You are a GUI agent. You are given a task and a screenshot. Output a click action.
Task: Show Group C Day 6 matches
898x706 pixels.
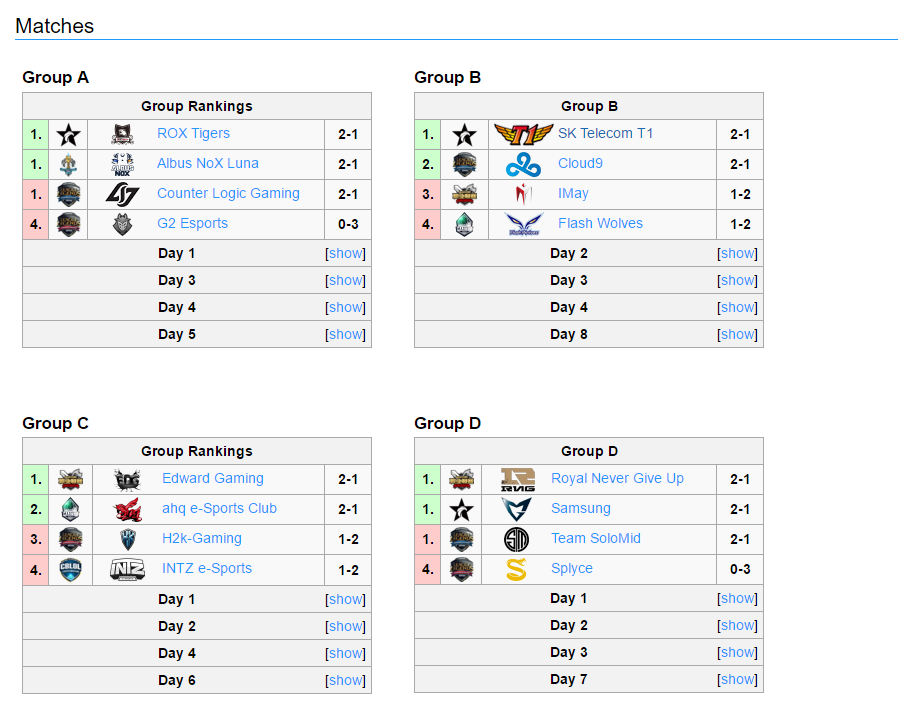(x=345, y=680)
